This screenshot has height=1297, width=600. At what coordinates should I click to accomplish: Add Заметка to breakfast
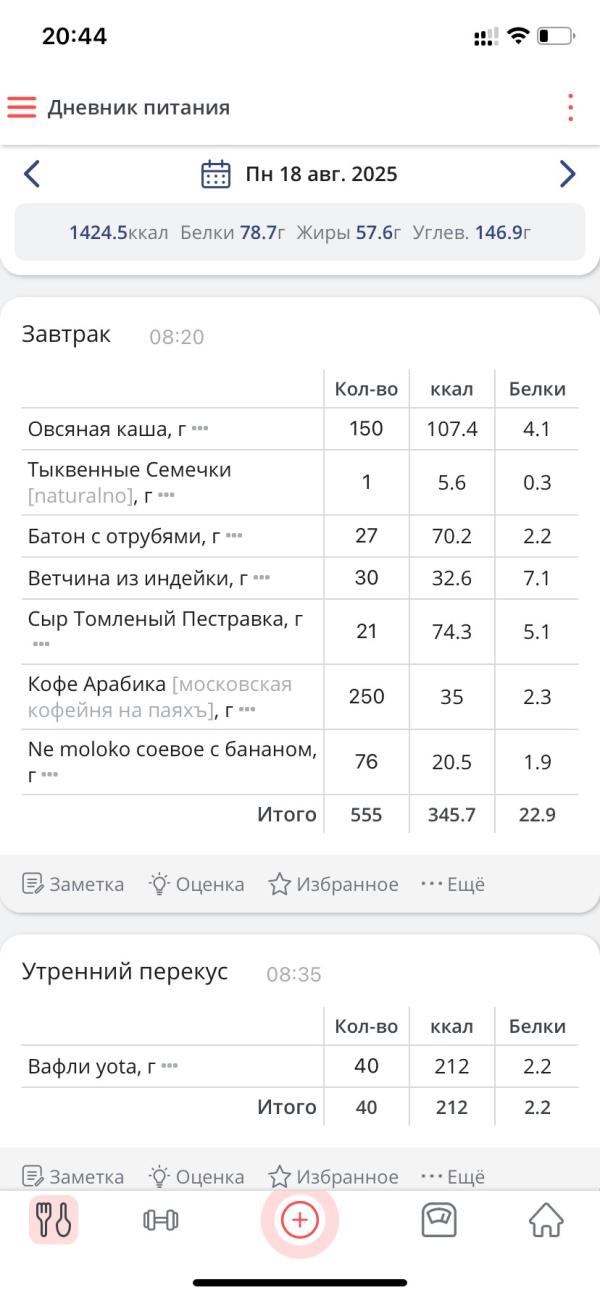[73, 884]
